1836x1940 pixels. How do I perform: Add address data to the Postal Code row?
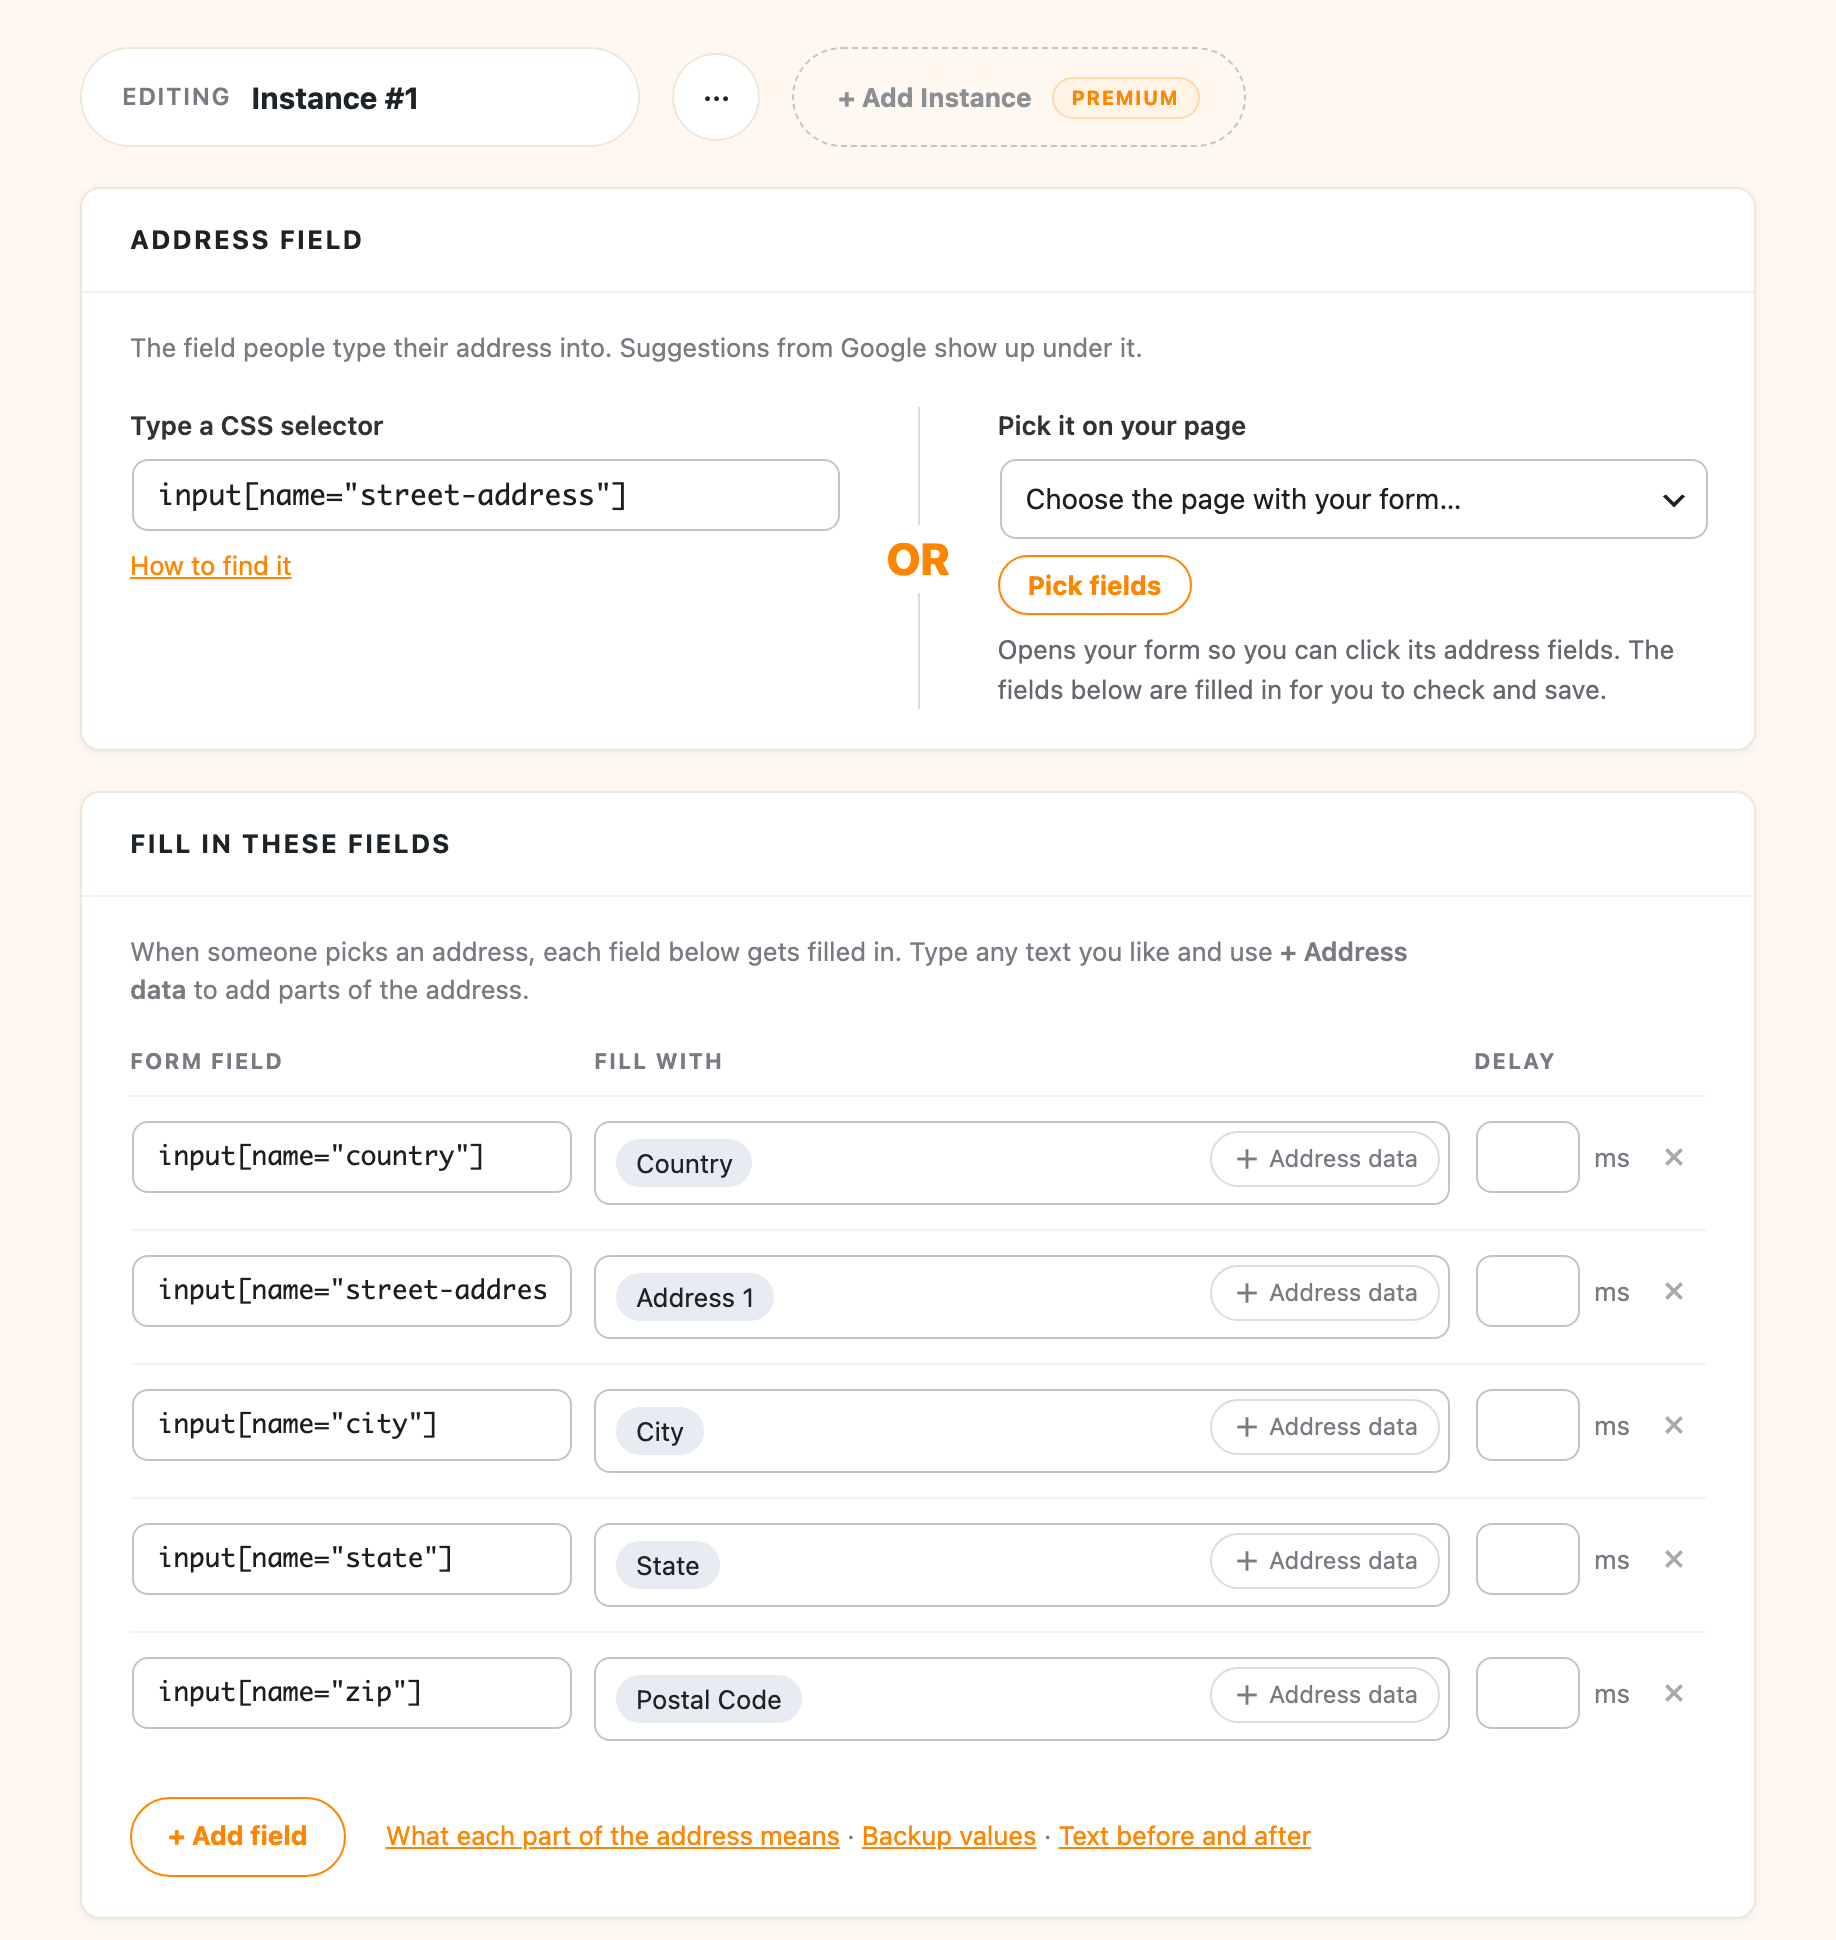pos(1325,1695)
